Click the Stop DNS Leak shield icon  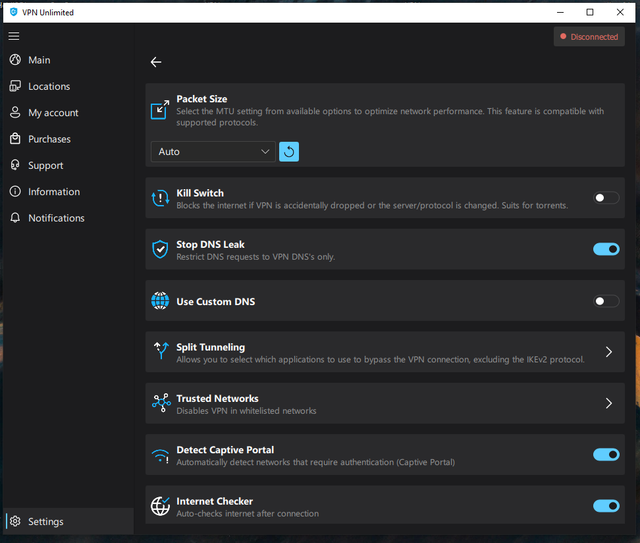pyautogui.click(x=160, y=249)
